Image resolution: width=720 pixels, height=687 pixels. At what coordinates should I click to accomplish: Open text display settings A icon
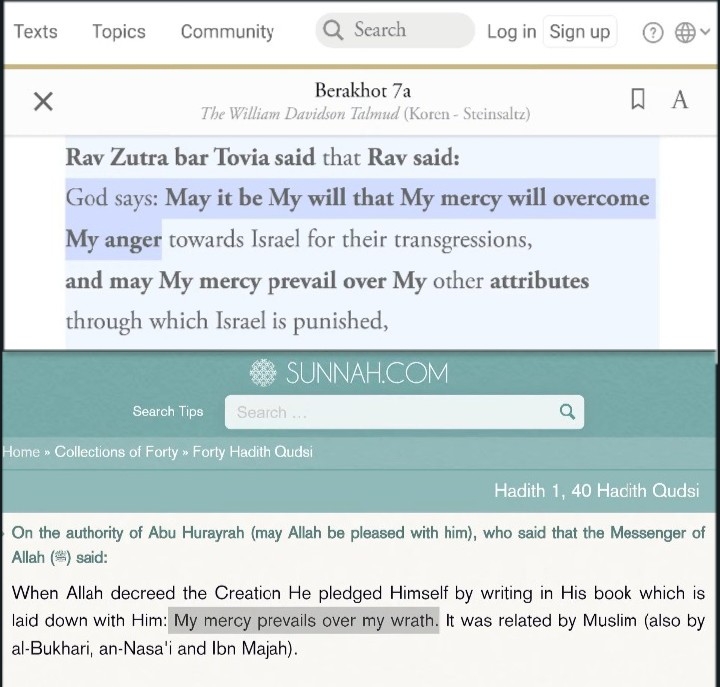coord(680,100)
